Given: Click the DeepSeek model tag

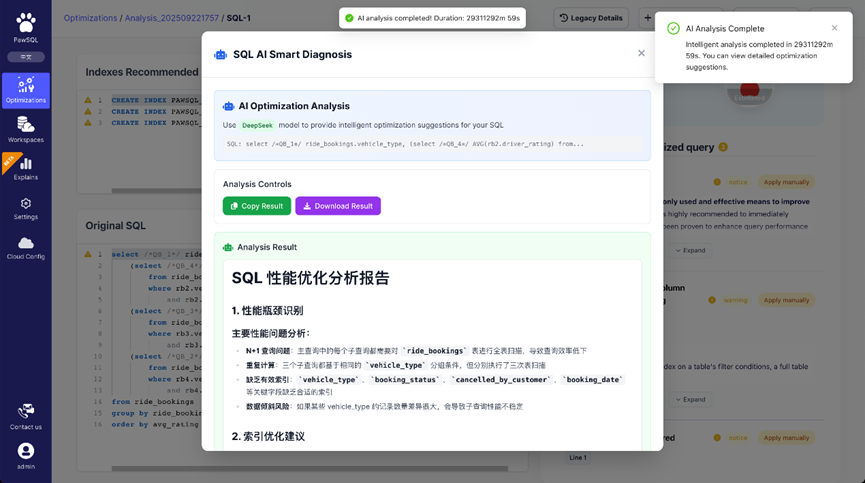Looking at the screenshot, I should 257,125.
